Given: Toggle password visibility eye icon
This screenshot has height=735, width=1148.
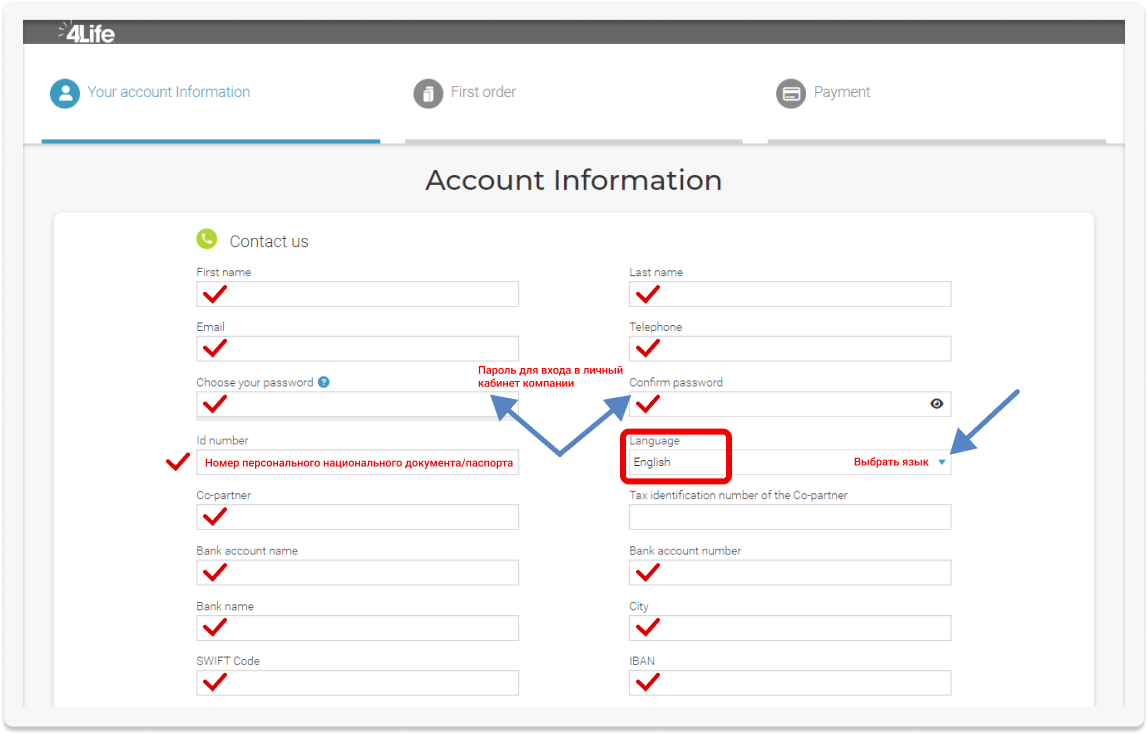Looking at the screenshot, I should pyautogui.click(x=936, y=404).
